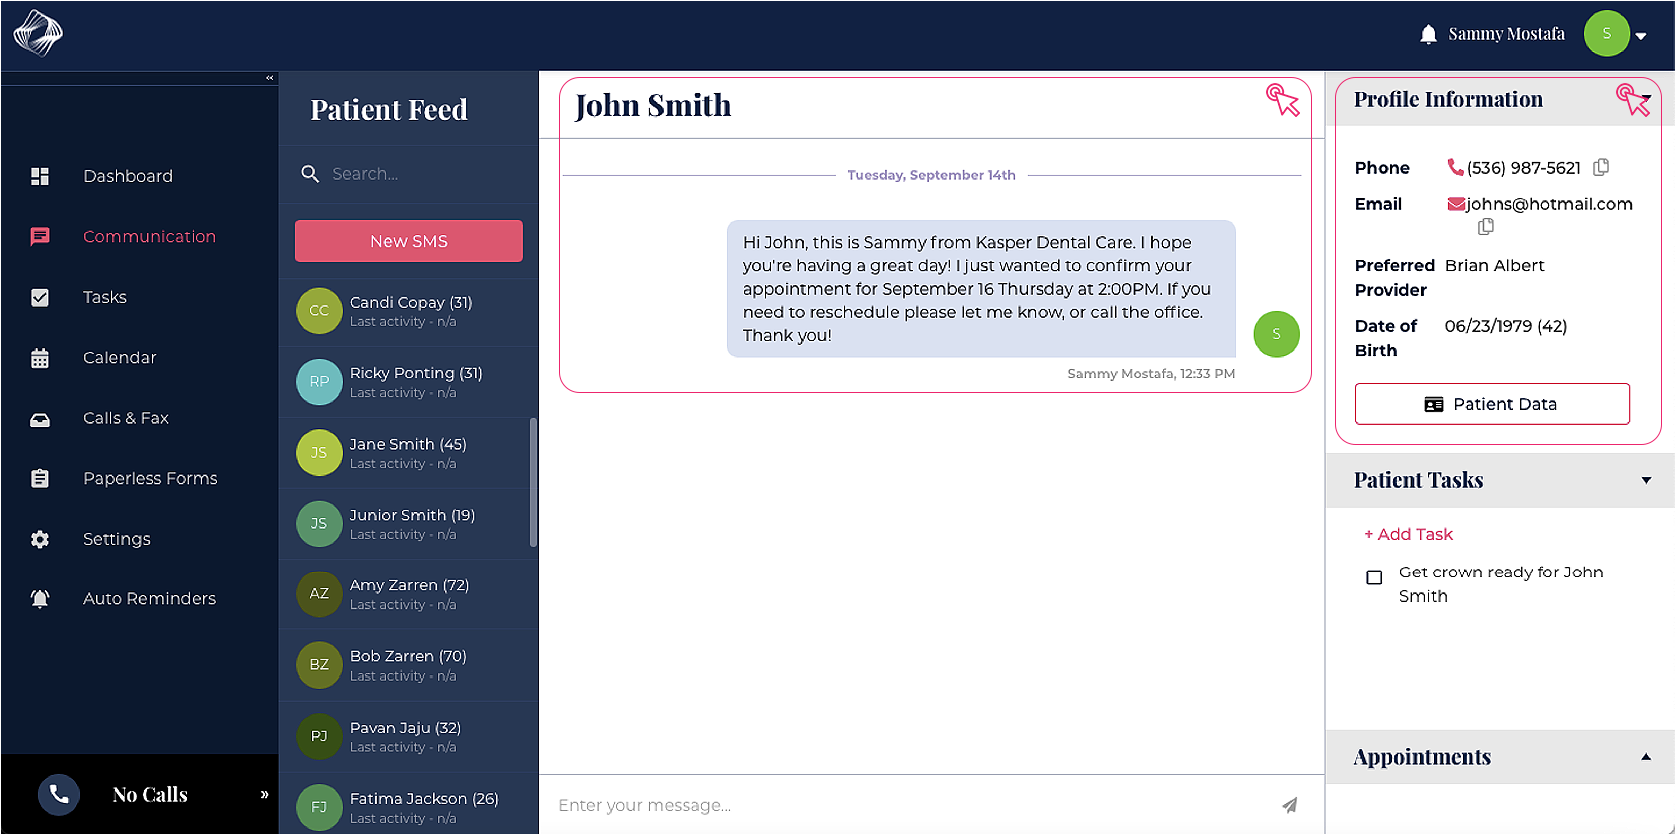Copy the email address johns@hotmail.com
This screenshot has height=835, width=1675.
point(1486,227)
